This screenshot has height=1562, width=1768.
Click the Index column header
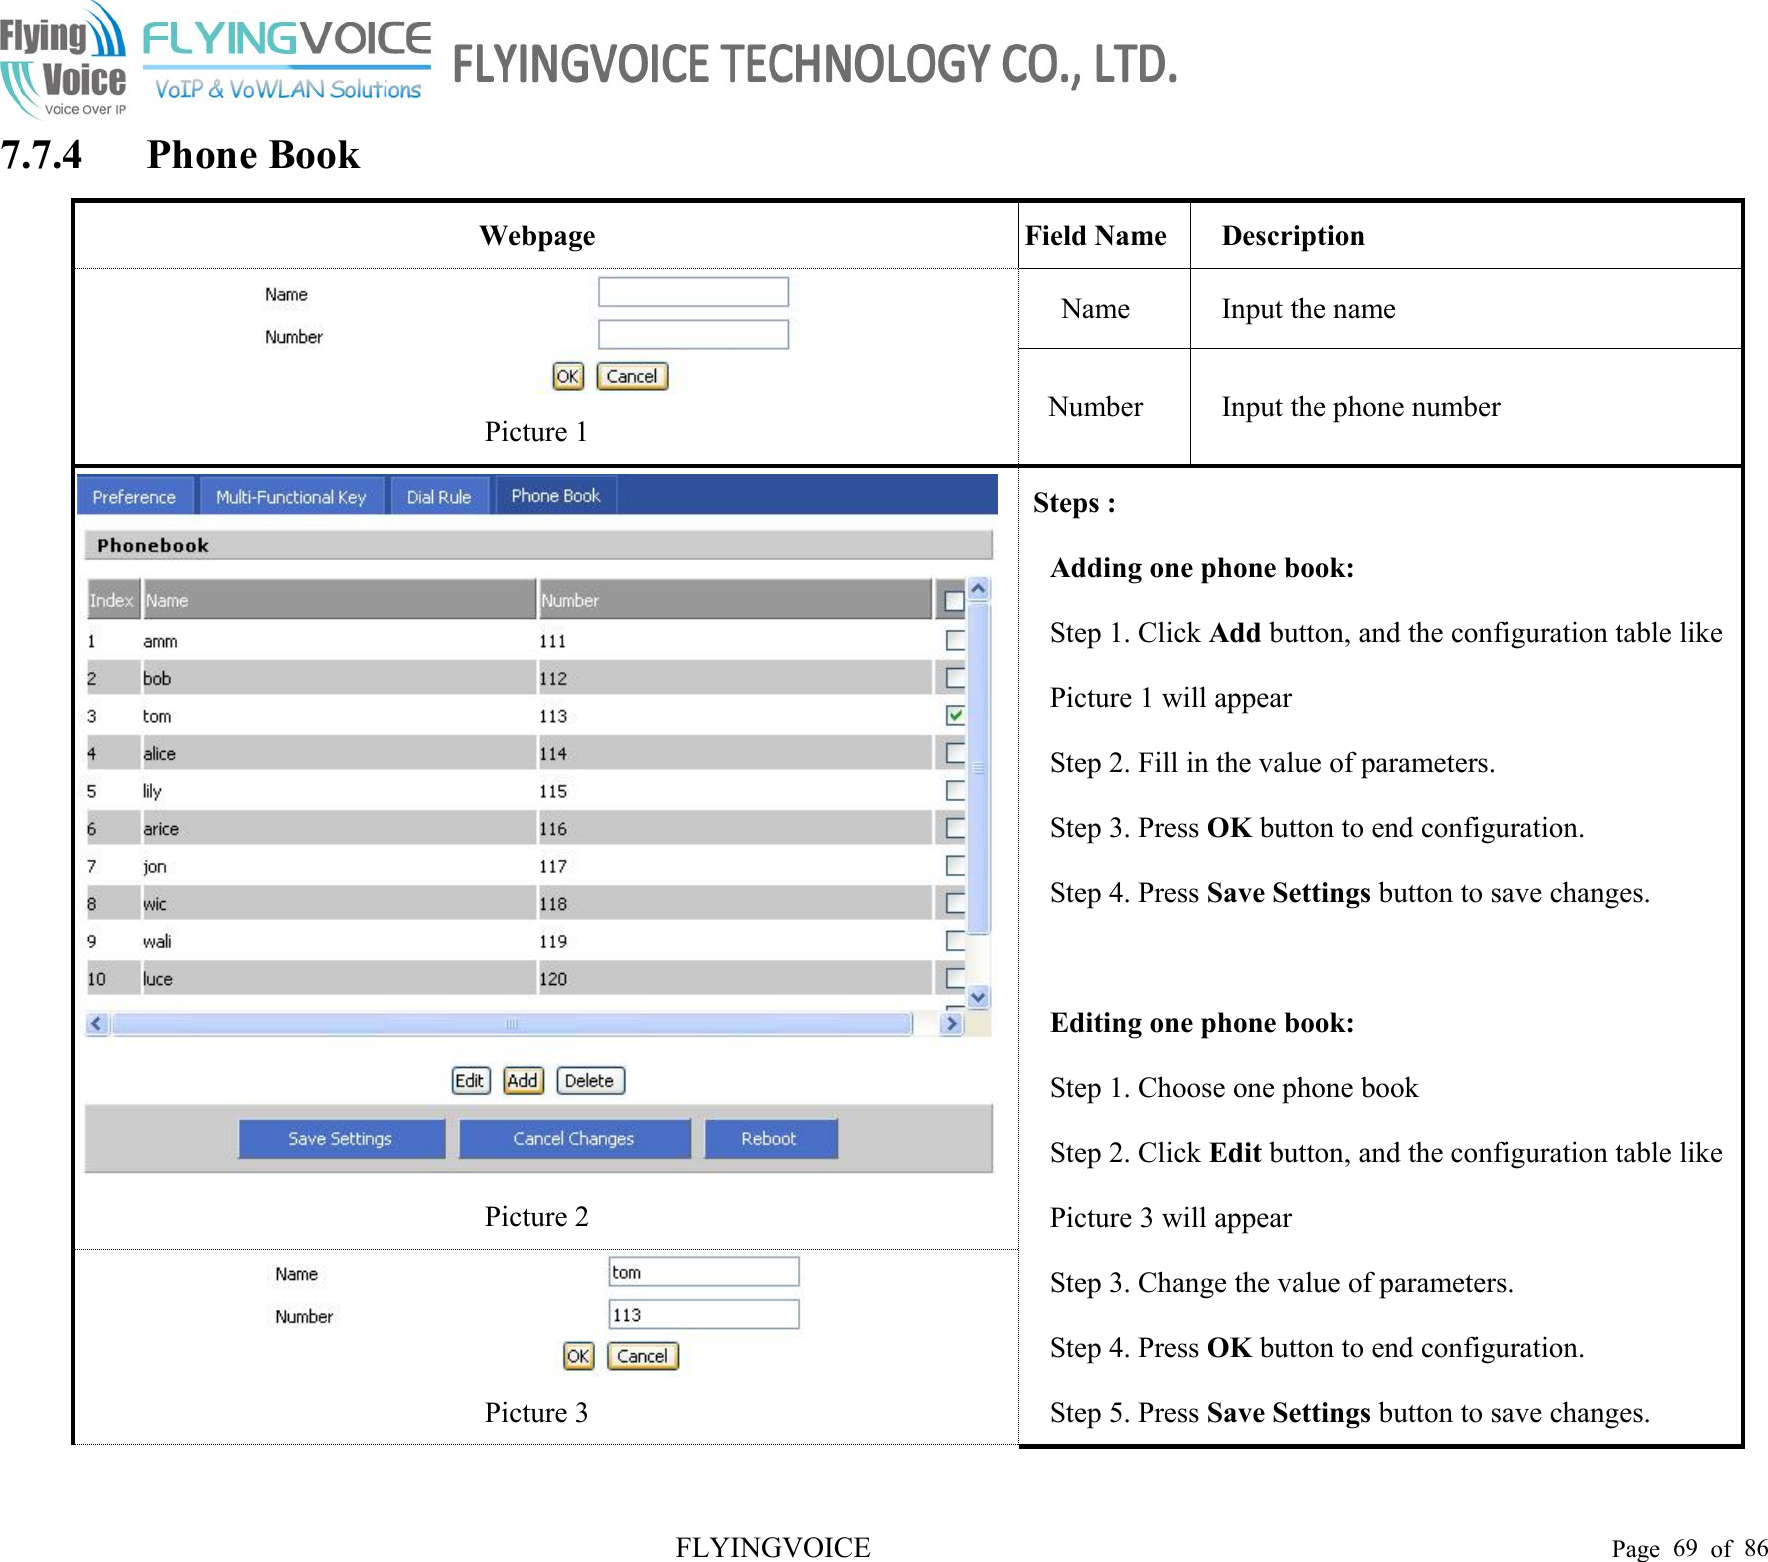click(112, 600)
